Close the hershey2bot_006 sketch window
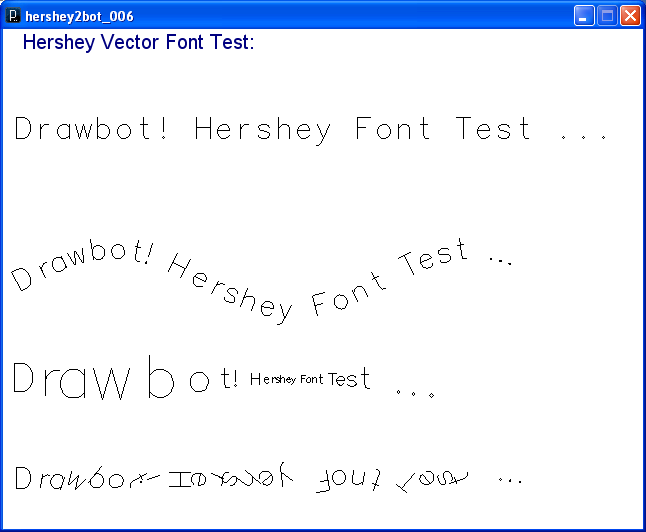Viewport: 646px width, 532px height. (630, 16)
